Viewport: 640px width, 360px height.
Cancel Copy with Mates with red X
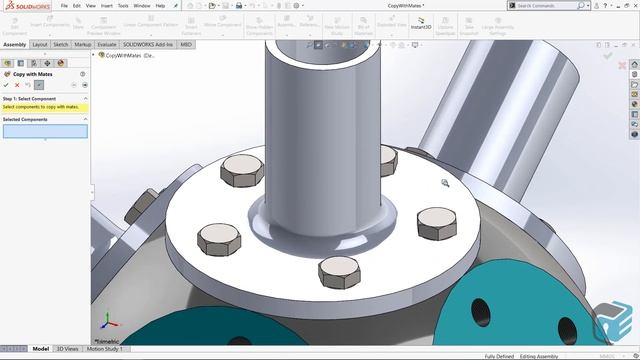17,85
